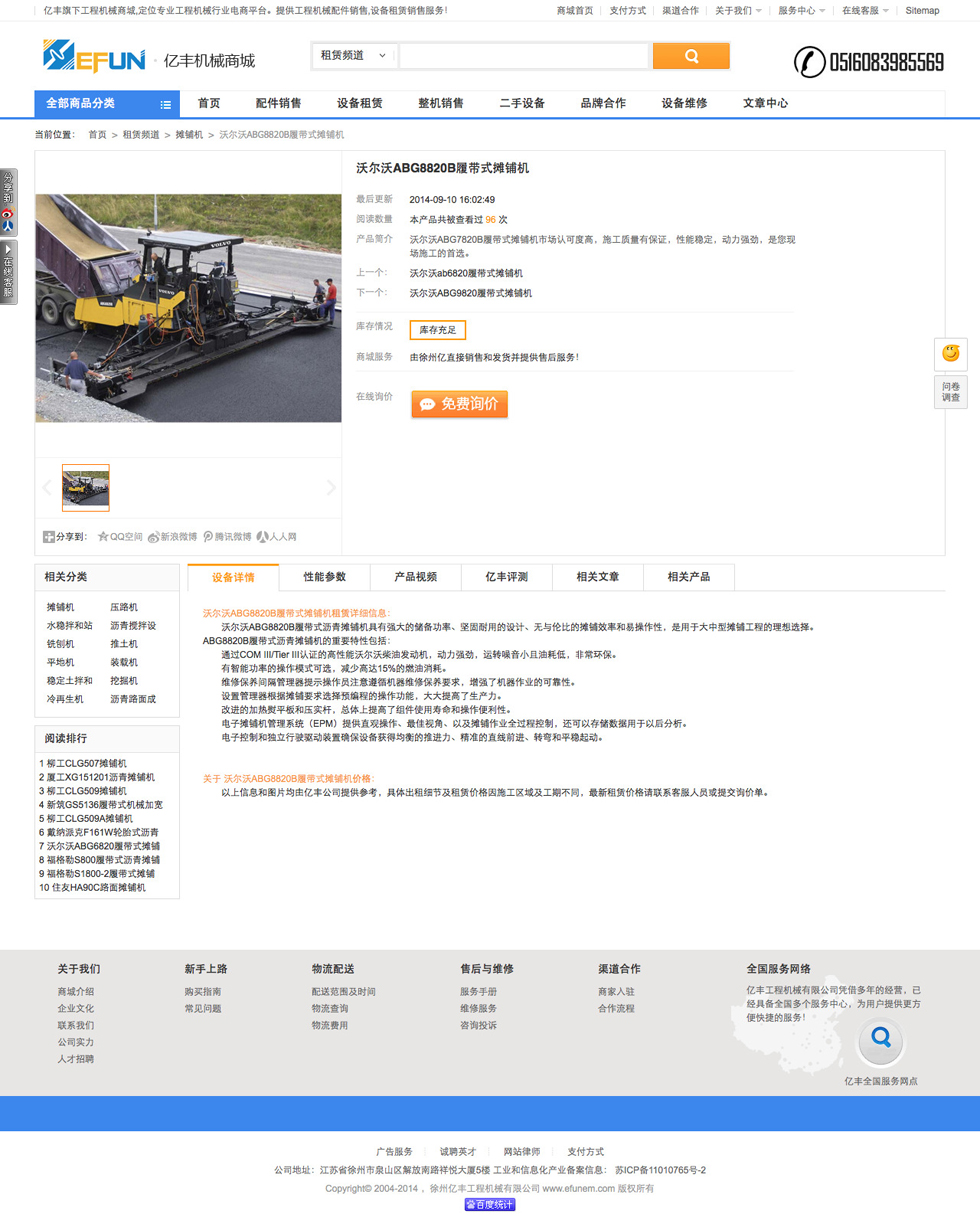Screen dimensions: 980x1227
Task: Open next product 沃尔沃ABG9820履带式摊铺机
Action: click(x=471, y=293)
